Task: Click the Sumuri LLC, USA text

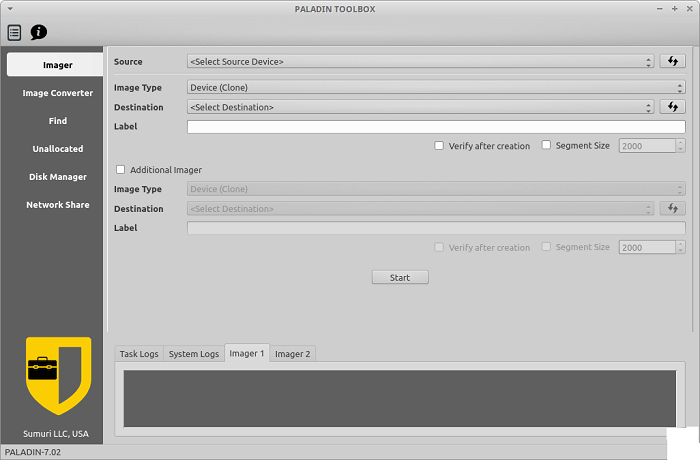Action: click(x=56, y=434)
